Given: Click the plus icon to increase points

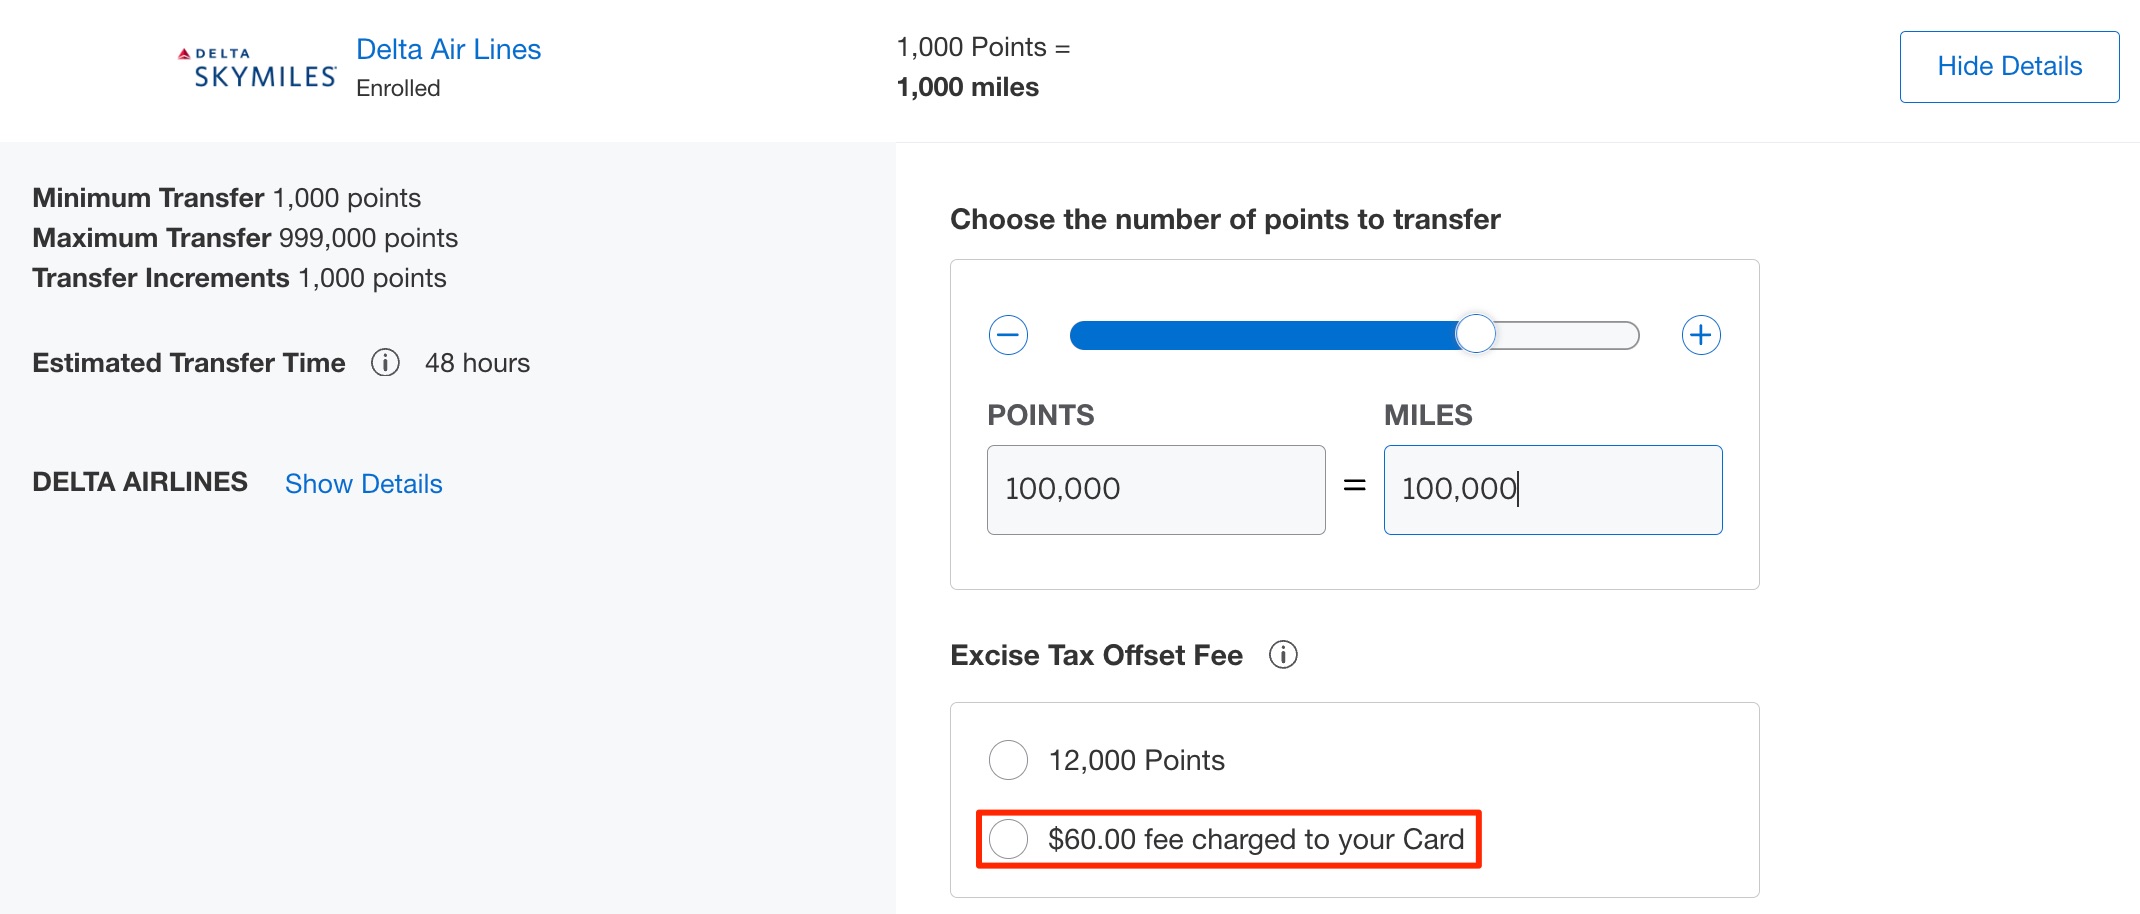Looking at the screenshot, I should (x=1700, y=335).
